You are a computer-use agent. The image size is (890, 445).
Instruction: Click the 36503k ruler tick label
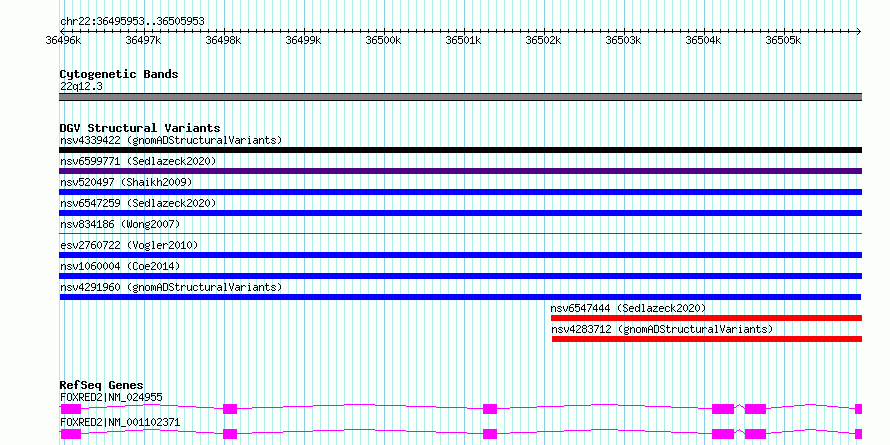[x=624, y=40]
